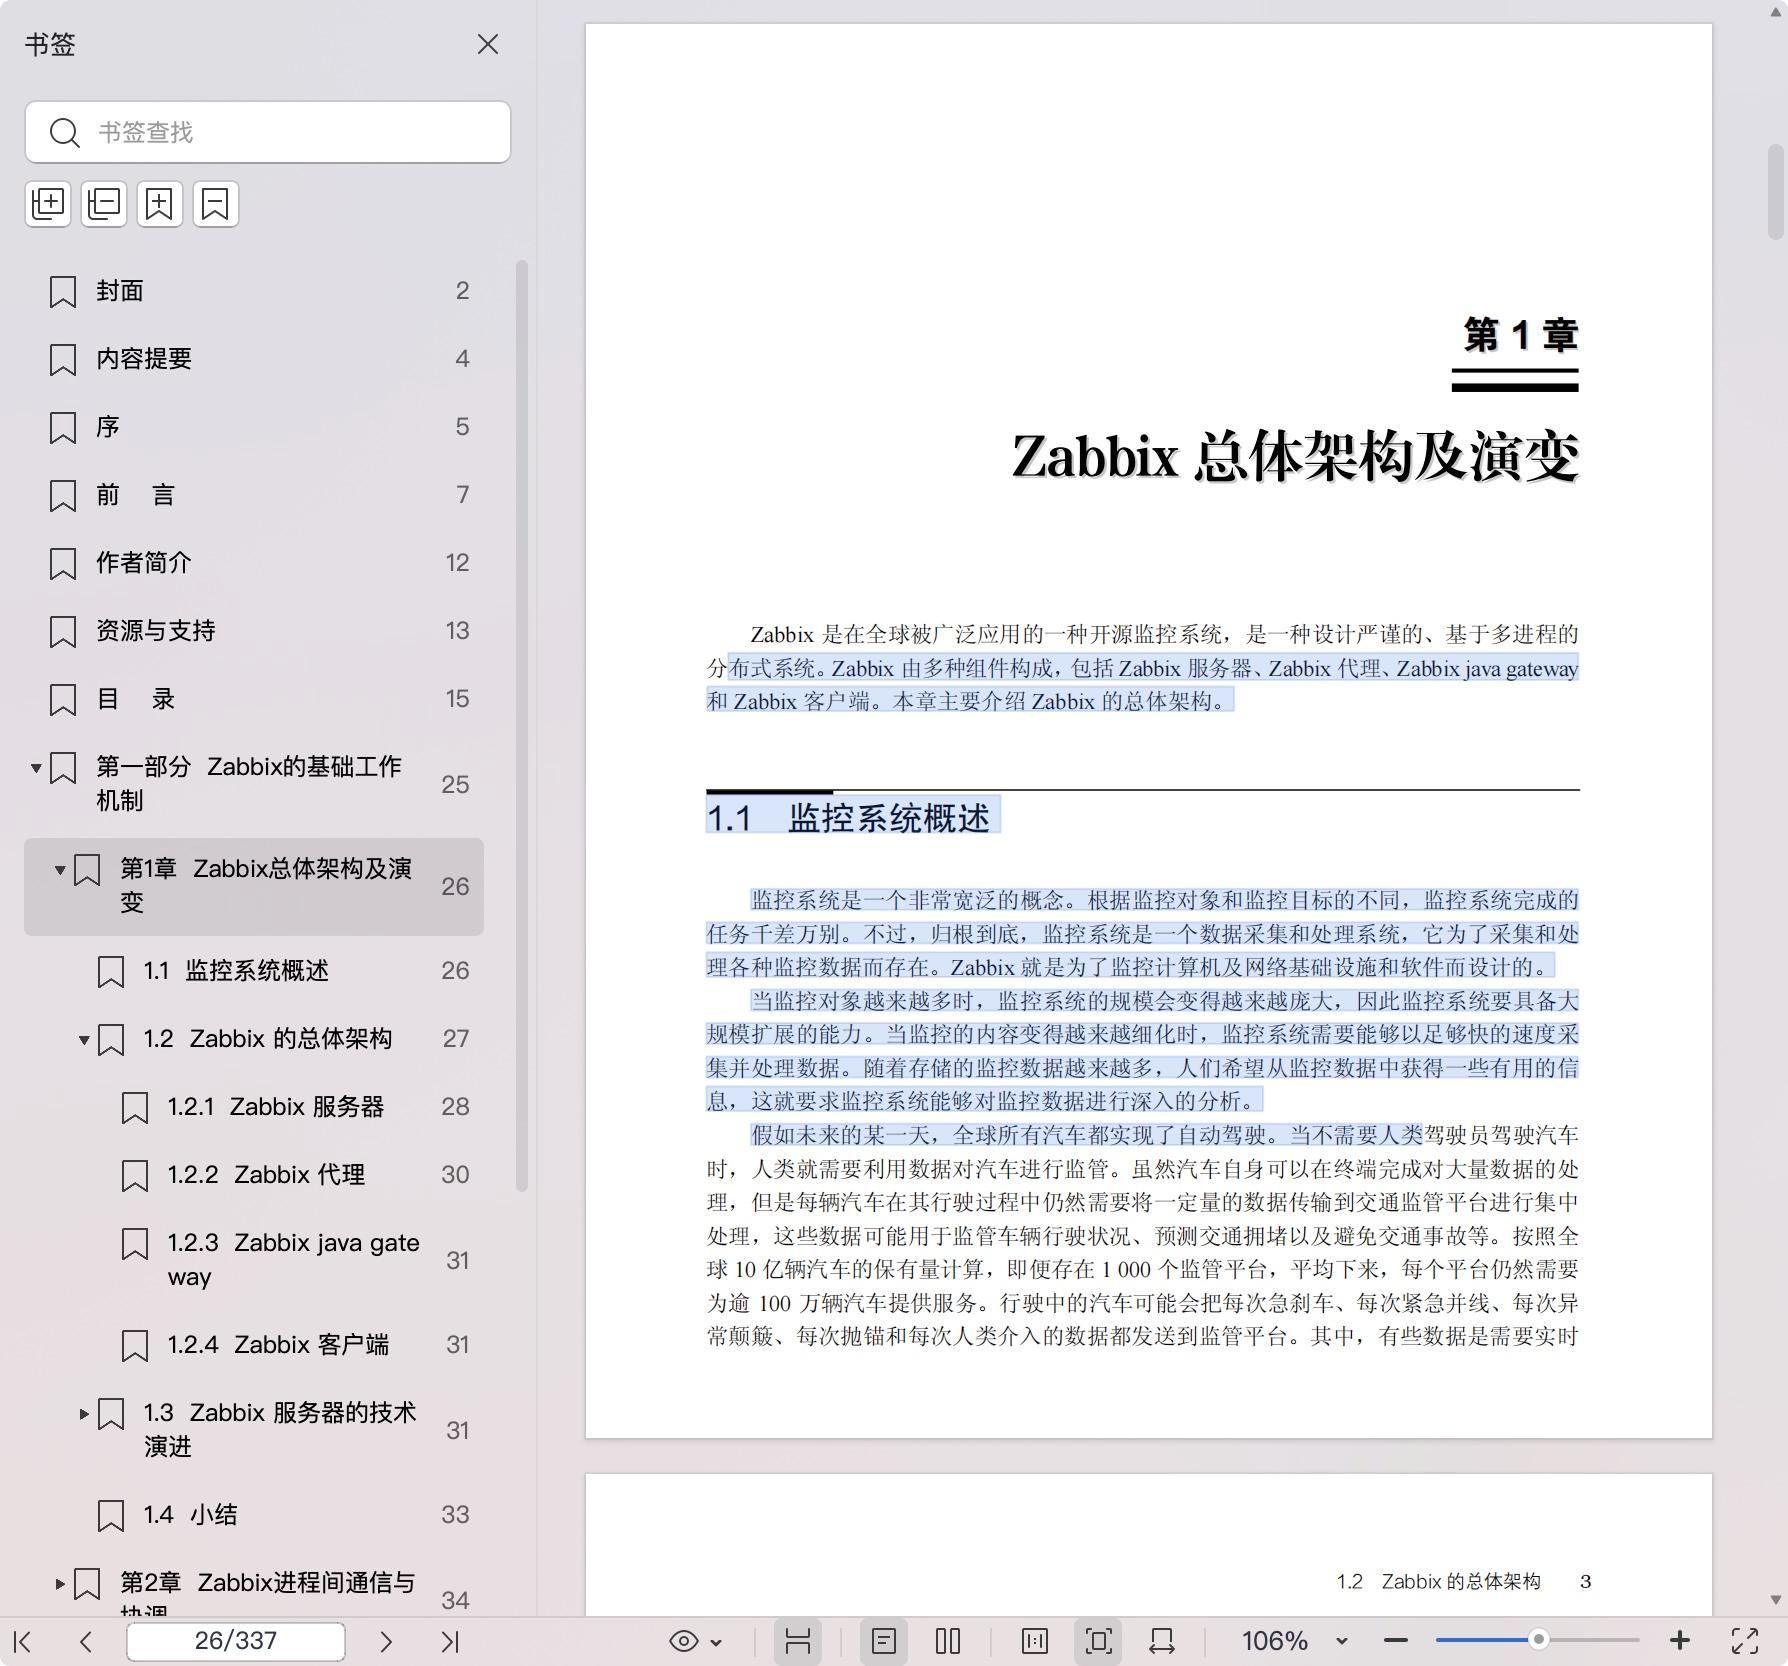Click the page number field 26/337

tap(236, 1641)
